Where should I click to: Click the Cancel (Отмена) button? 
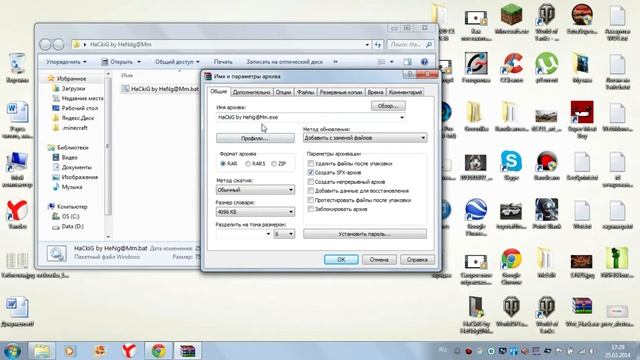[x=379, y=260]
